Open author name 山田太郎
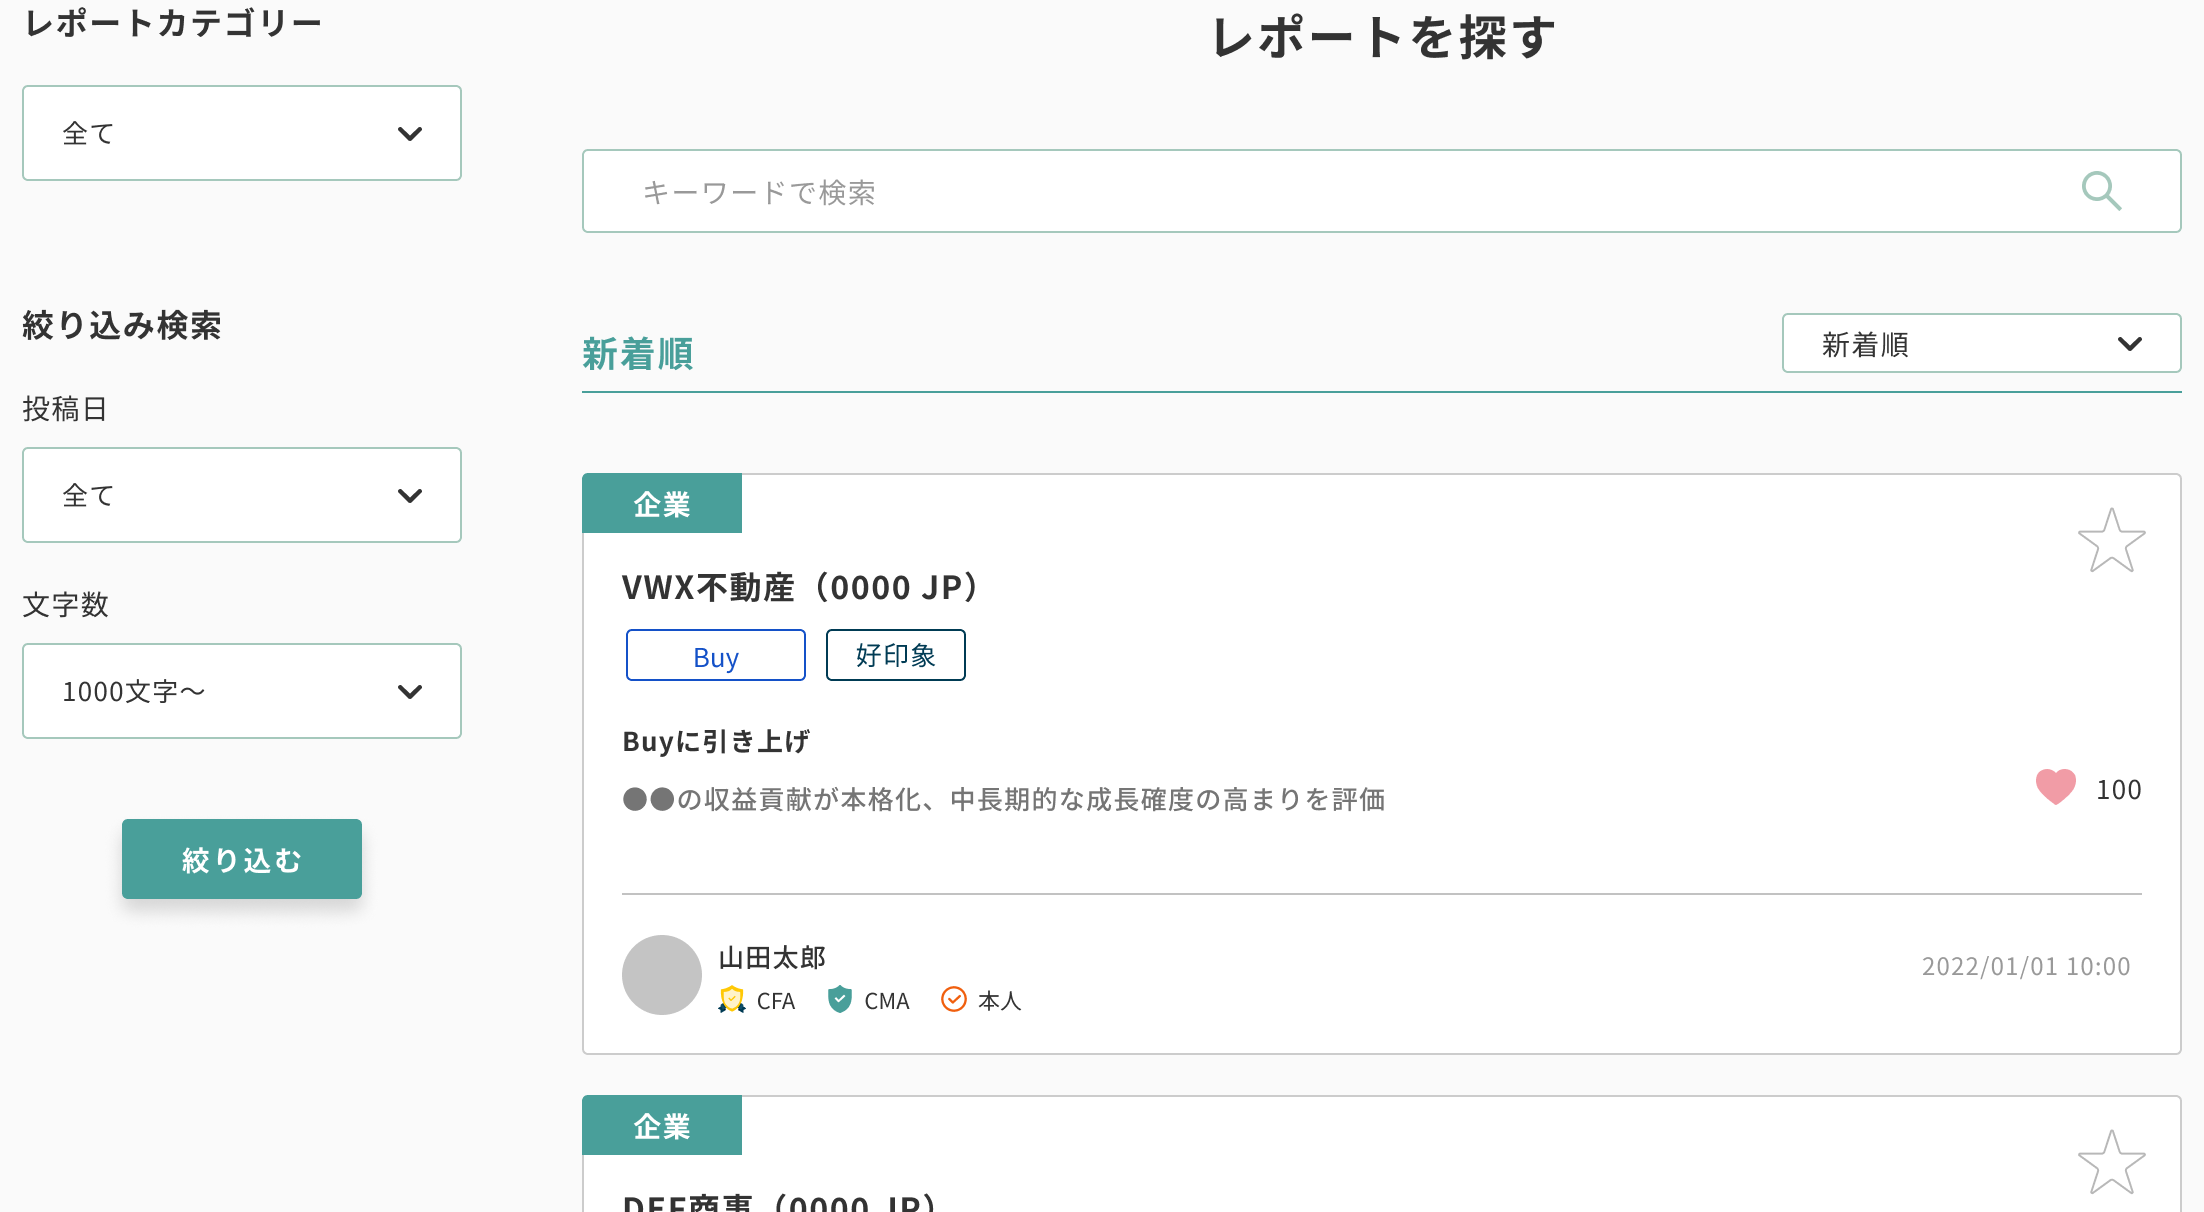 (x=772, y=958)
